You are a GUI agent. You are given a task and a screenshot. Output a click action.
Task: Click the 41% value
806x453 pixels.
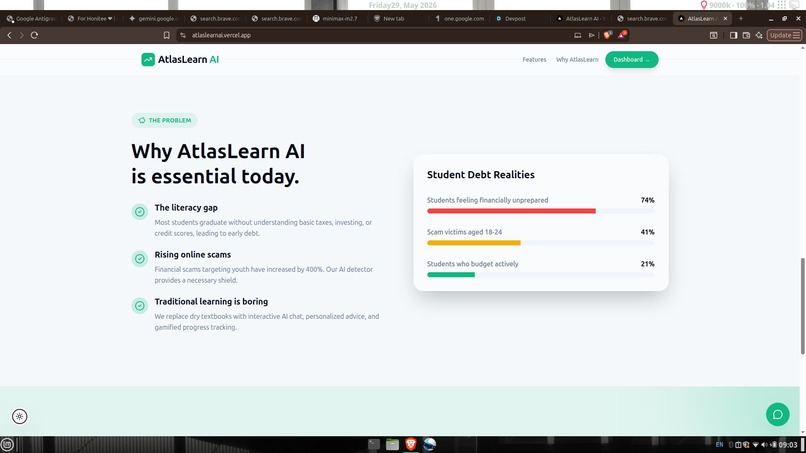click(x=647, y=232)
